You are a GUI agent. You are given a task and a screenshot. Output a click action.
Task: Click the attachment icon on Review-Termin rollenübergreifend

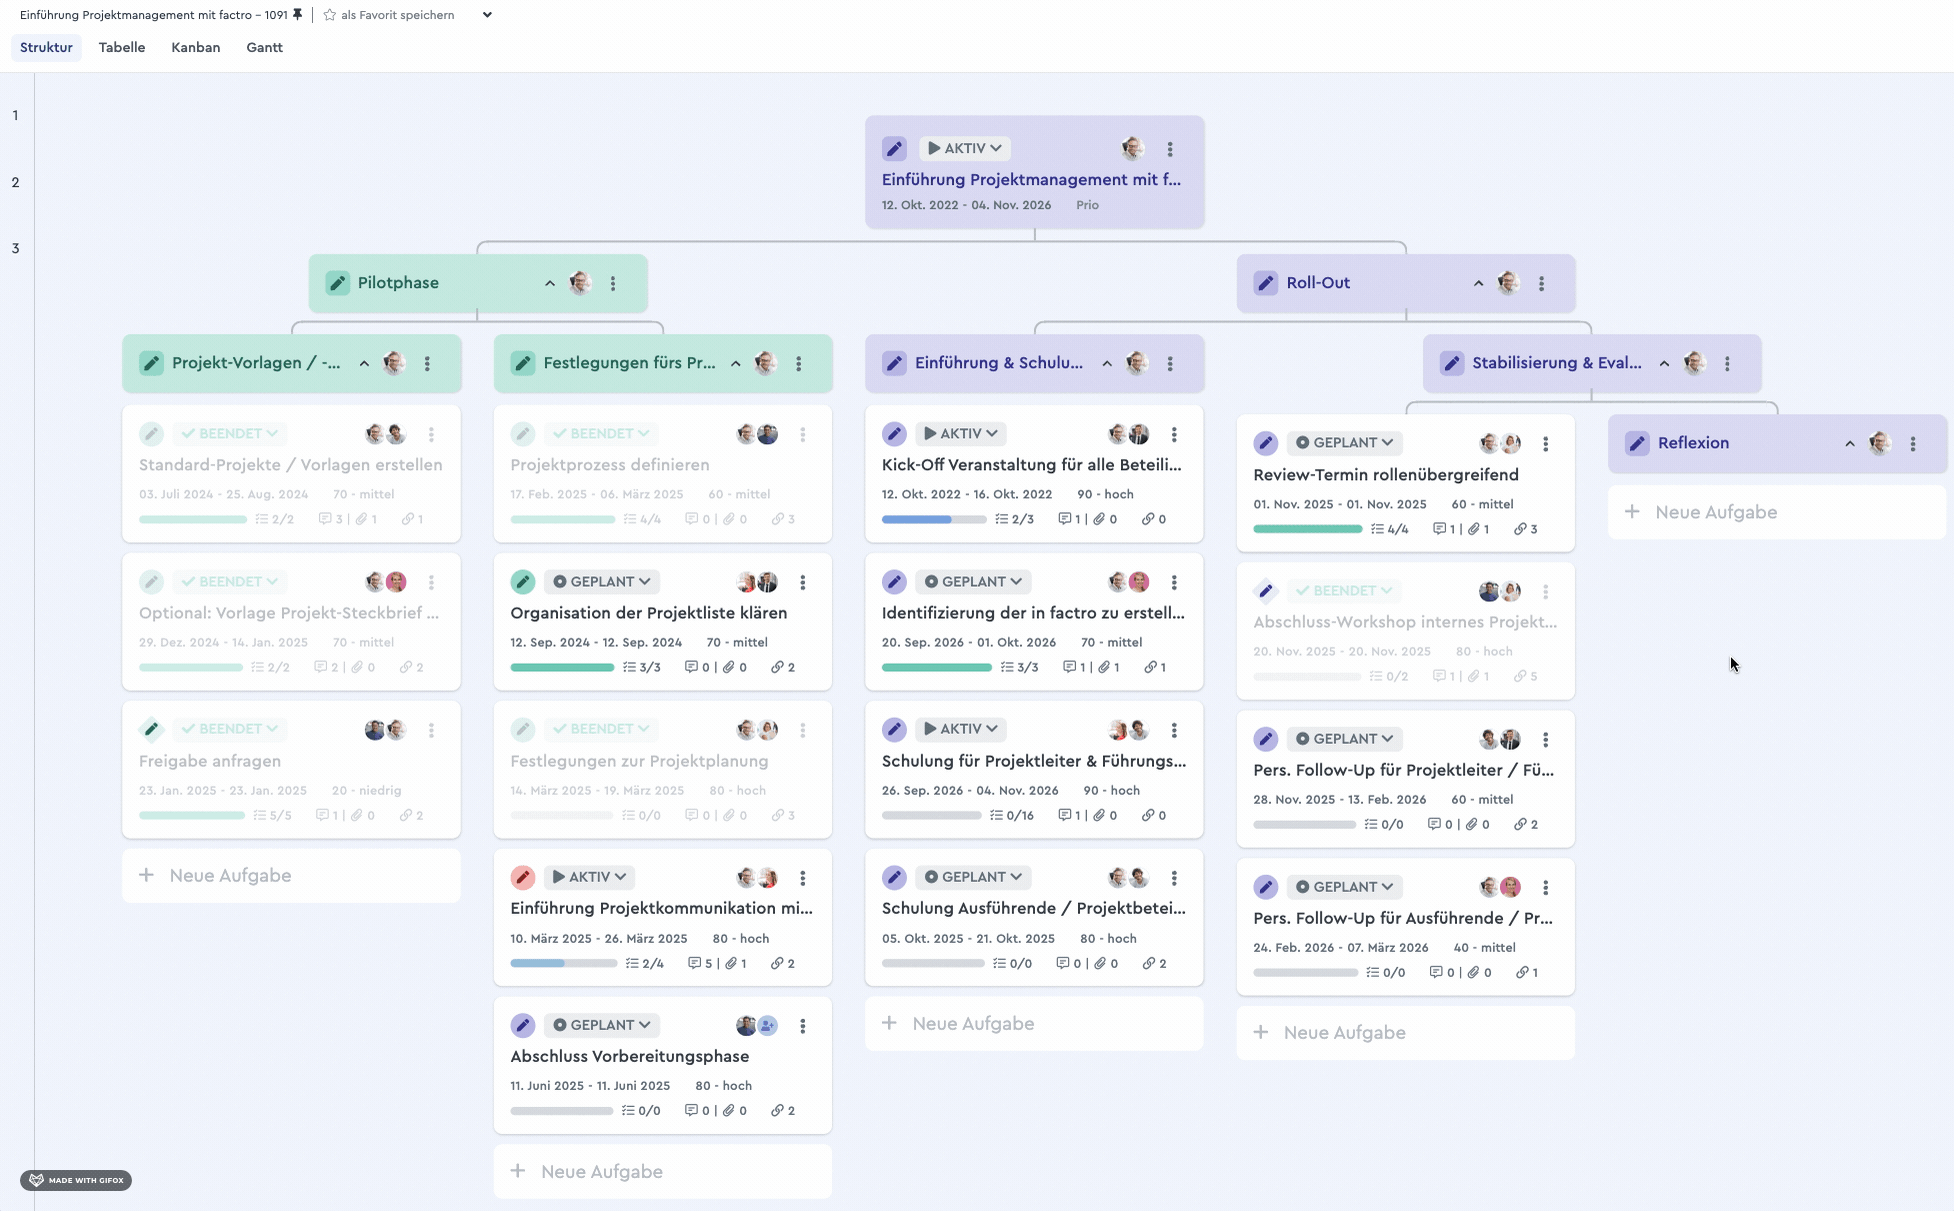[x=1473, y=529]
